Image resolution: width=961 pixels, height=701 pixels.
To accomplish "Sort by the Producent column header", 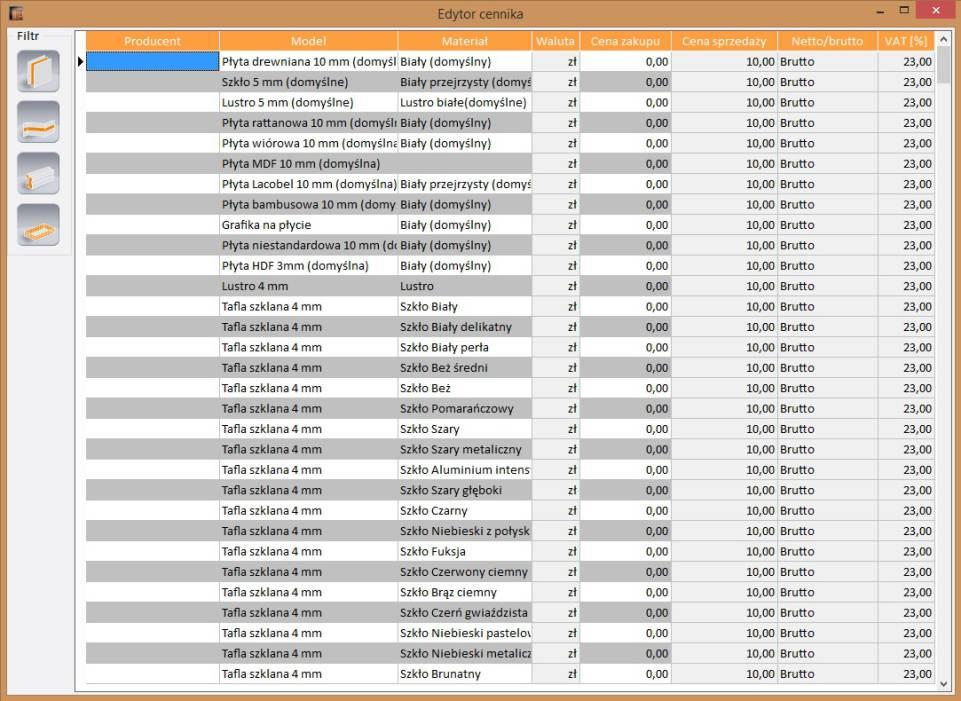I will click(x=152, y=41).
